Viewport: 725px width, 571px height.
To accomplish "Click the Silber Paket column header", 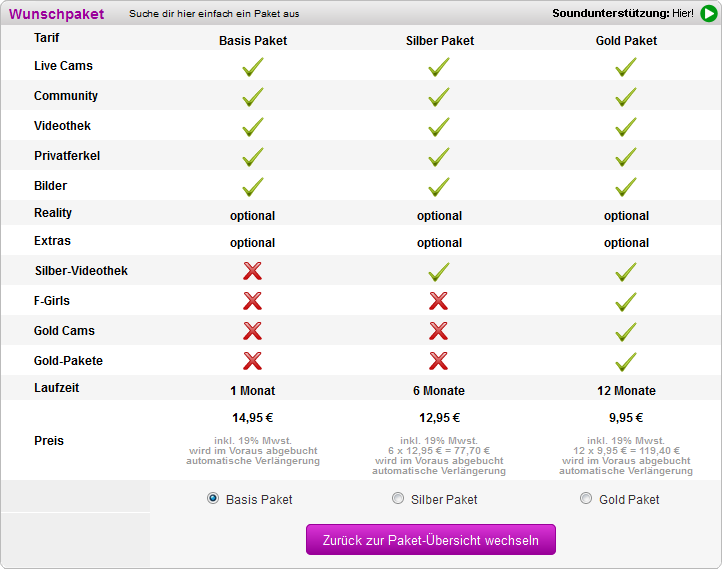I will pyautogui.click(x=440, y=41).
